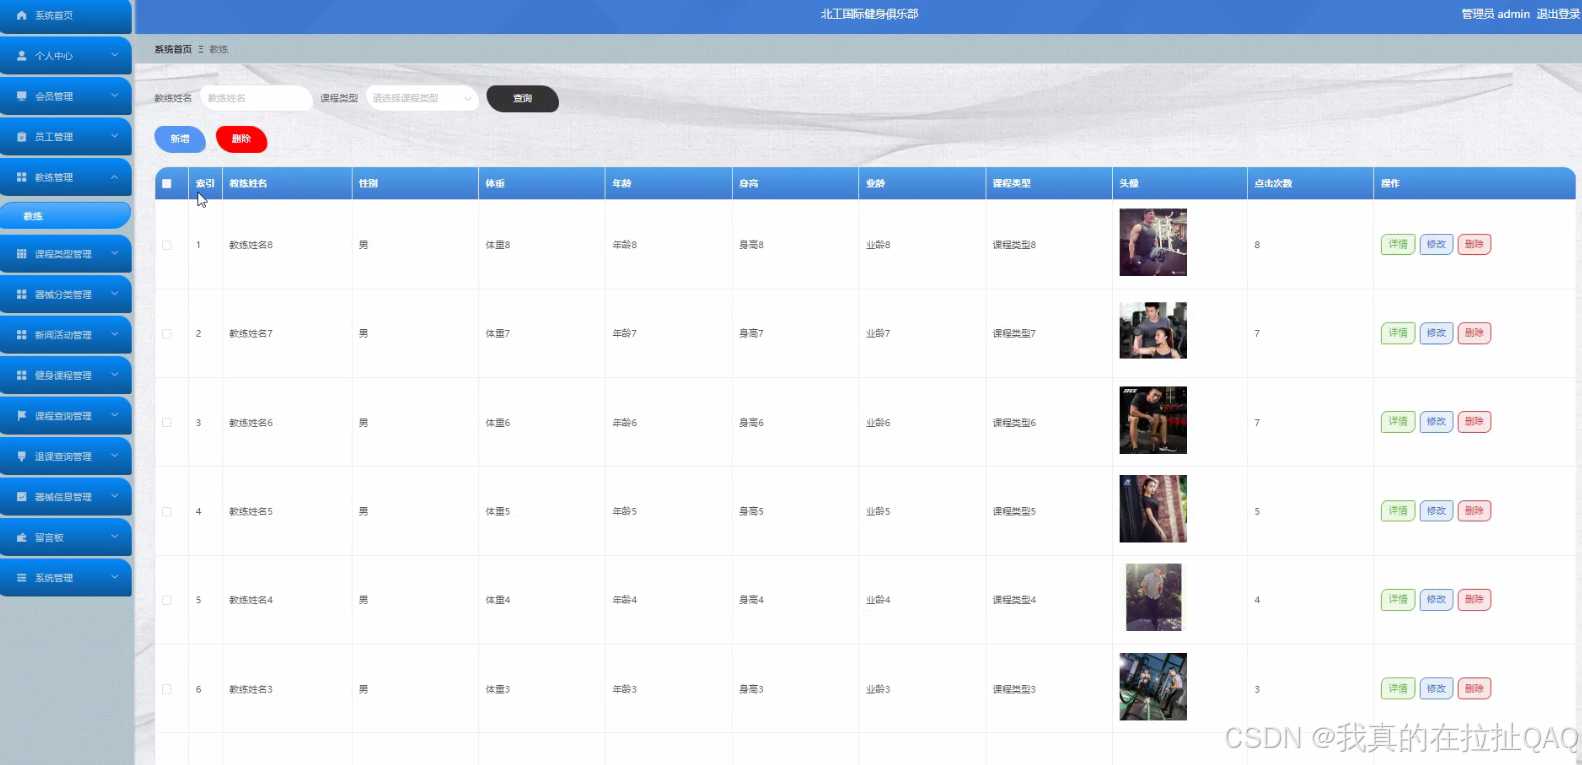
Task: Expand the 留言板 menu chevron
Action: click(x=114, y=537)
